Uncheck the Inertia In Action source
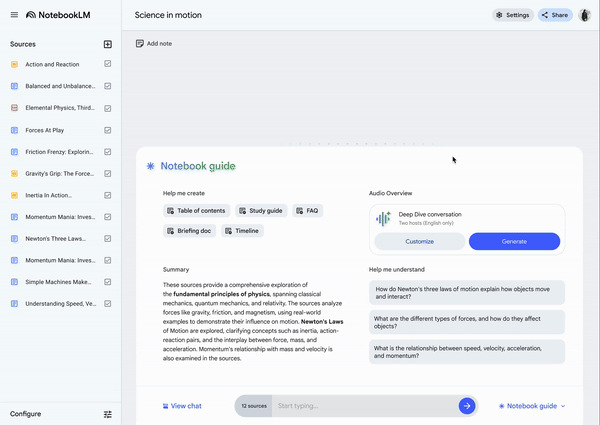The image size is (600, 425). pyautogui.click(x=108, y=195)
